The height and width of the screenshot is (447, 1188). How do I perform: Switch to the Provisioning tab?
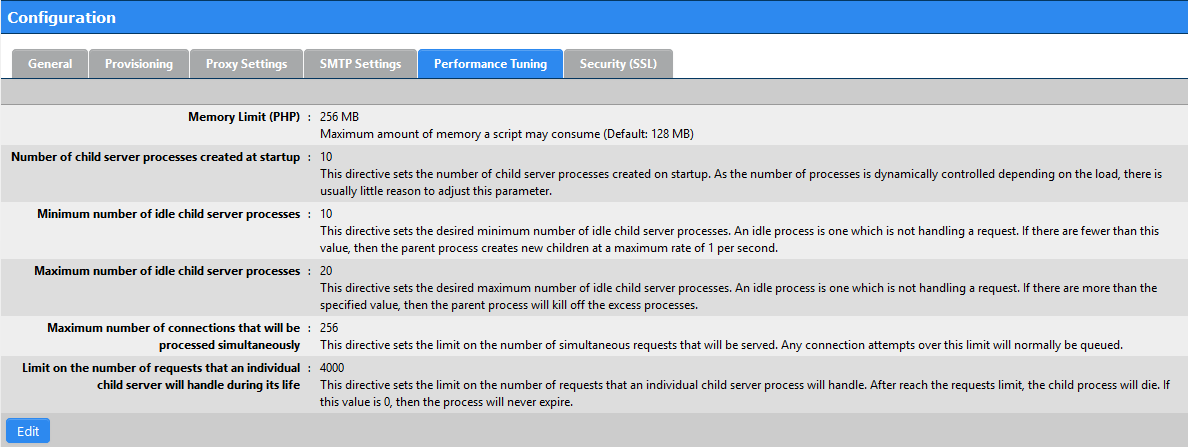pyautogui.click(x=139, y=64)
